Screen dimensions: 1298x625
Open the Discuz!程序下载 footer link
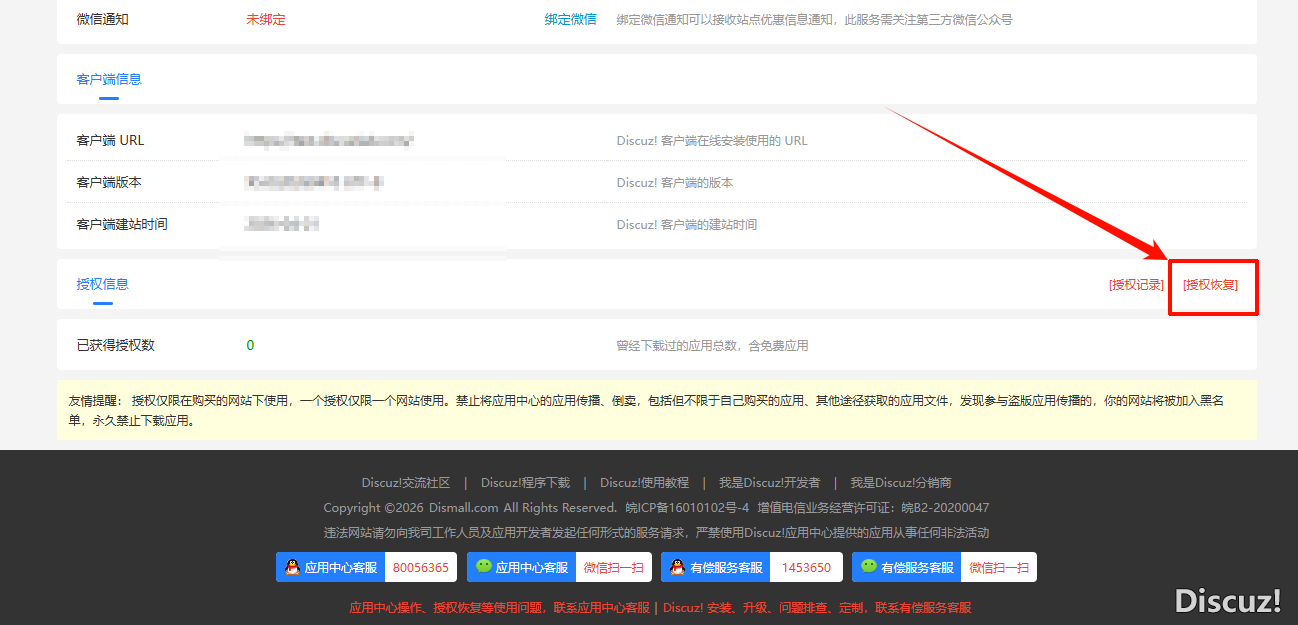point(525,482)
